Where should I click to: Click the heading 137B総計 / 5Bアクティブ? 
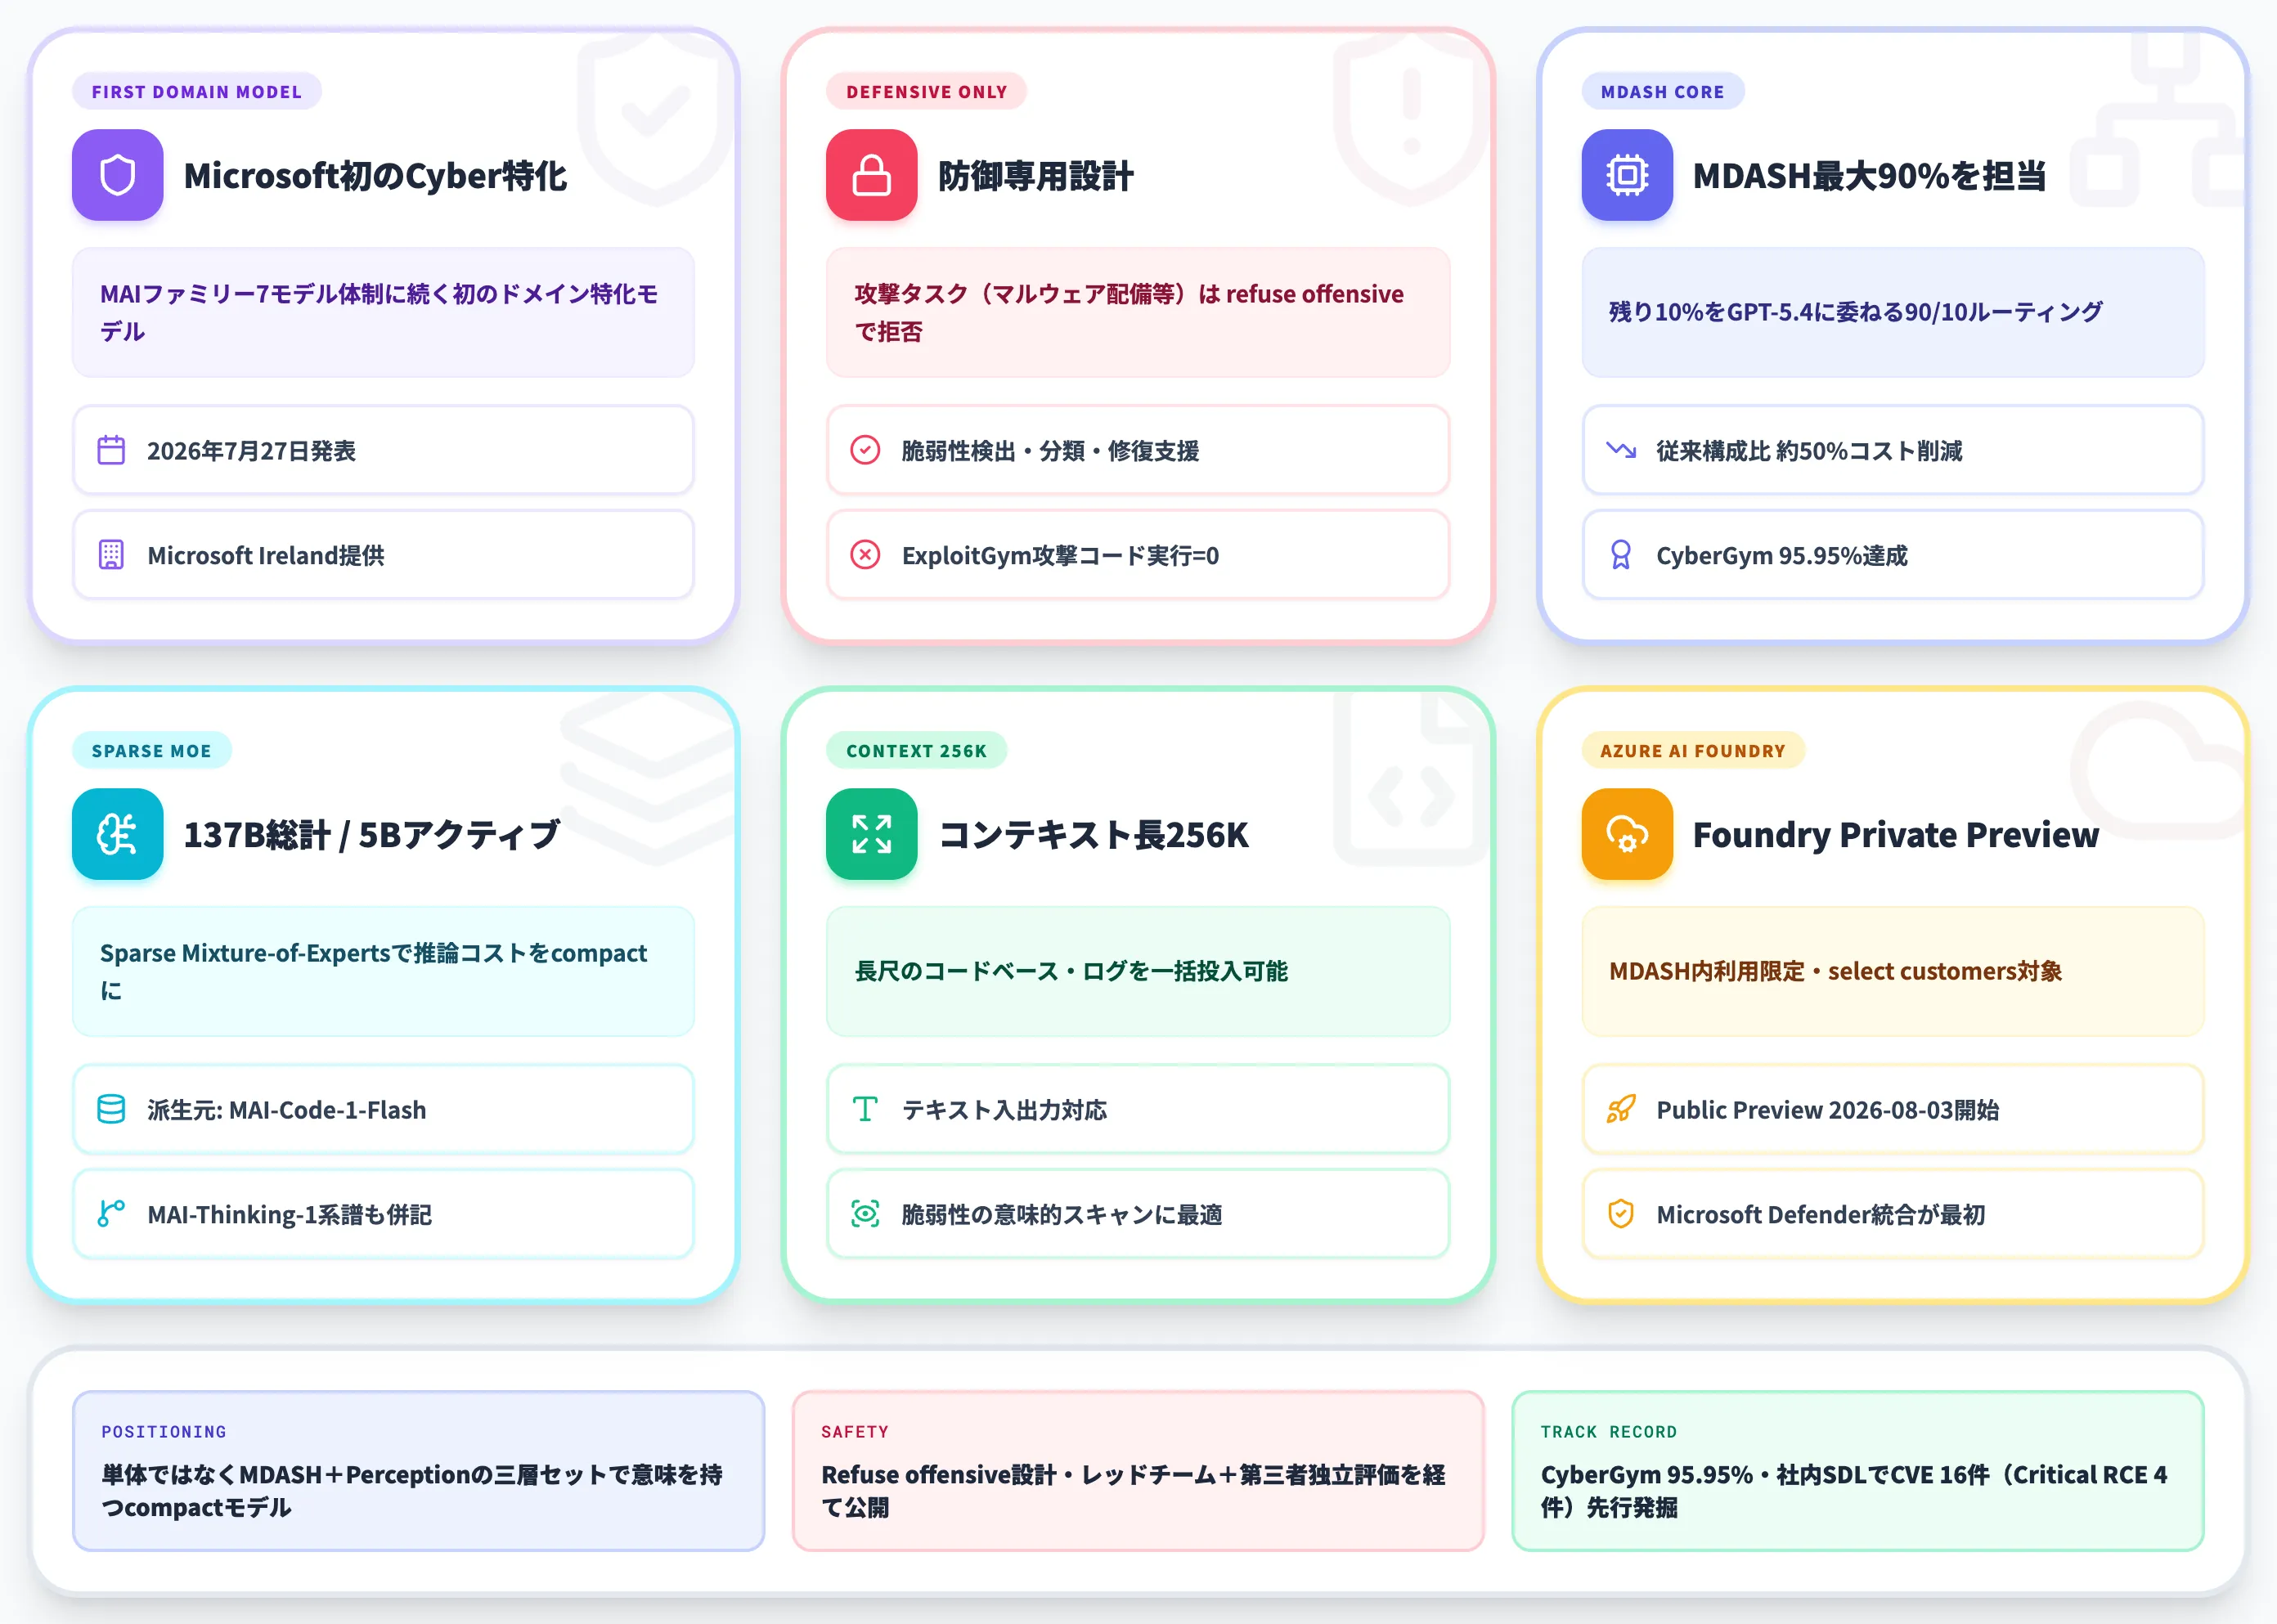371,834
